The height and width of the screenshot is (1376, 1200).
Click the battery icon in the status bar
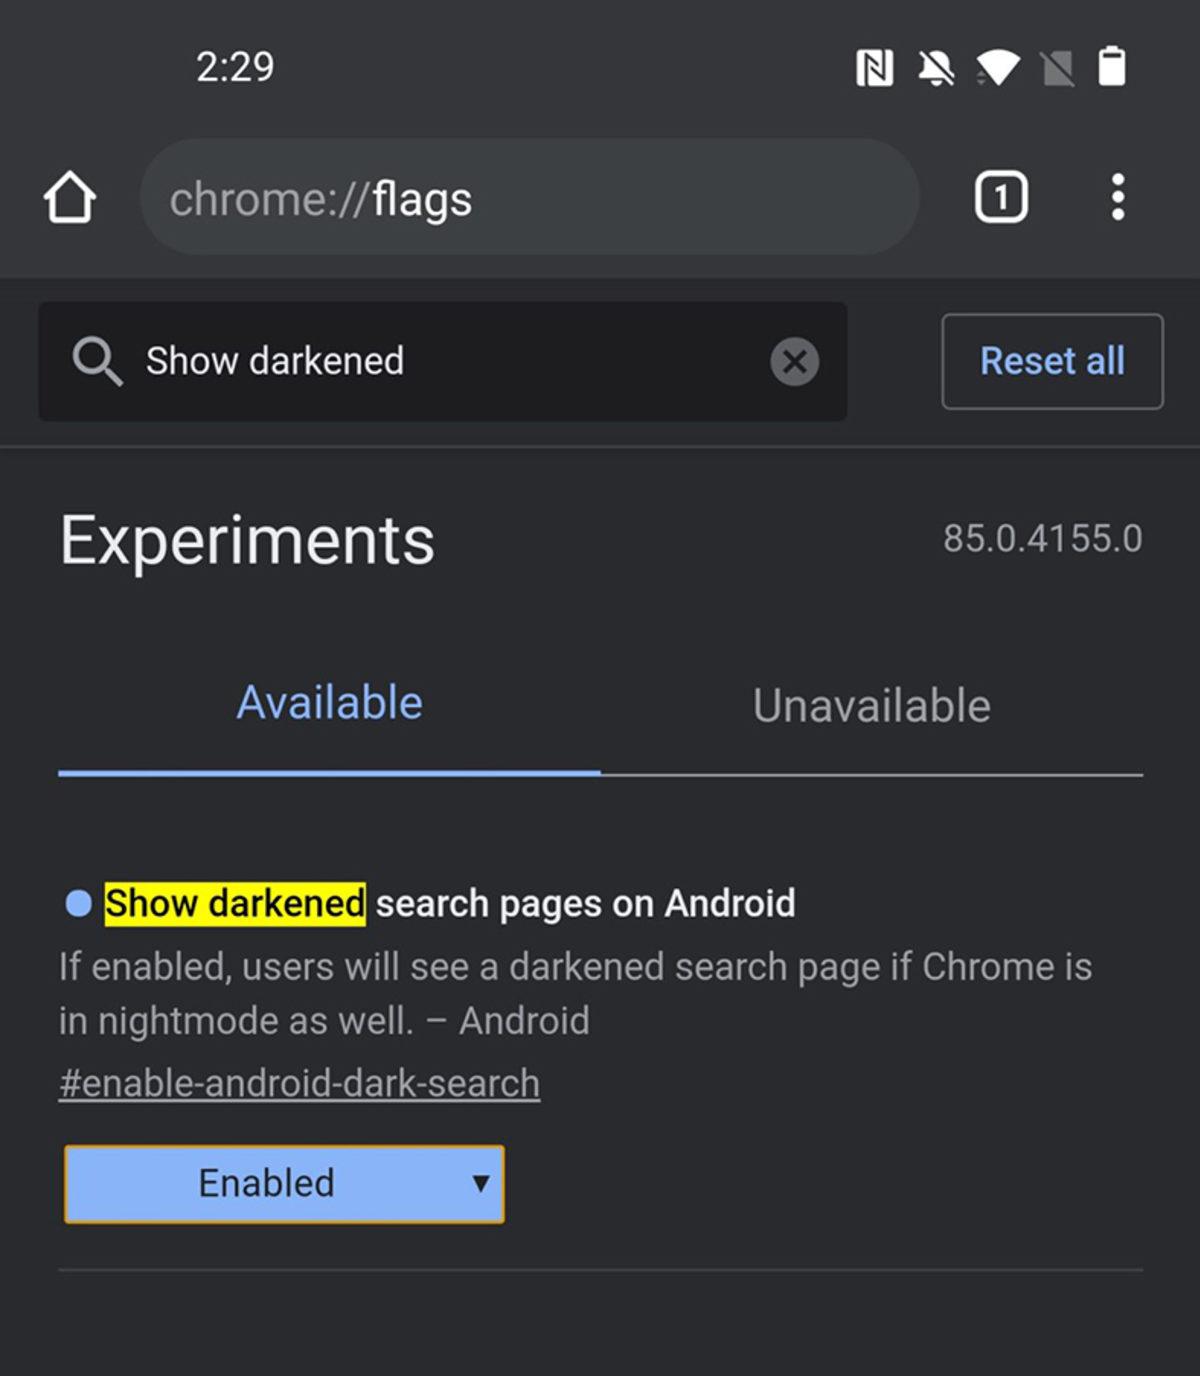pos(1110,68)
